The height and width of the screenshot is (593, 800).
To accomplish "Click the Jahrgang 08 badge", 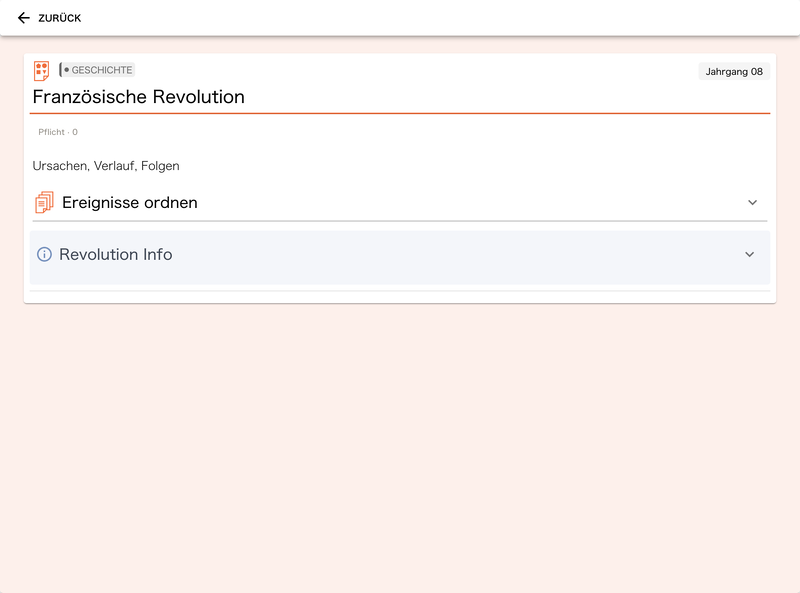I will click(x=734, y=71).
